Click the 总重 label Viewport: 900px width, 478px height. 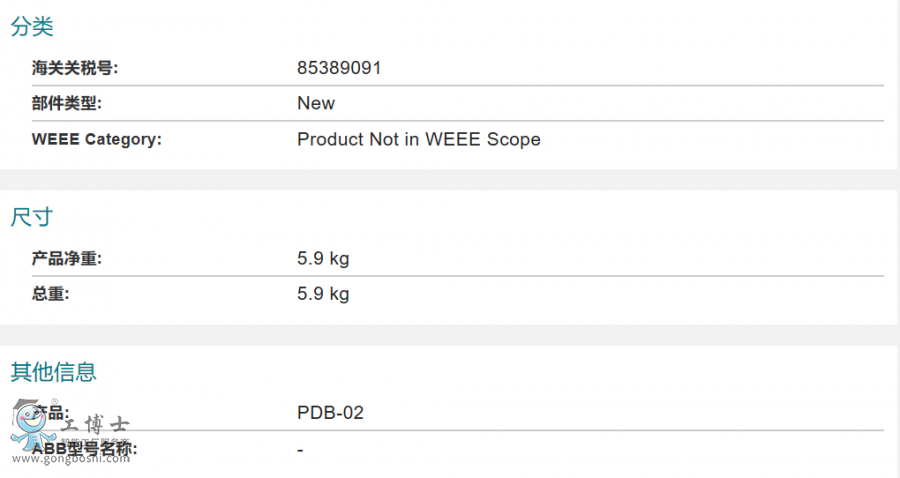pyautogui.click(x=51, y=294)
